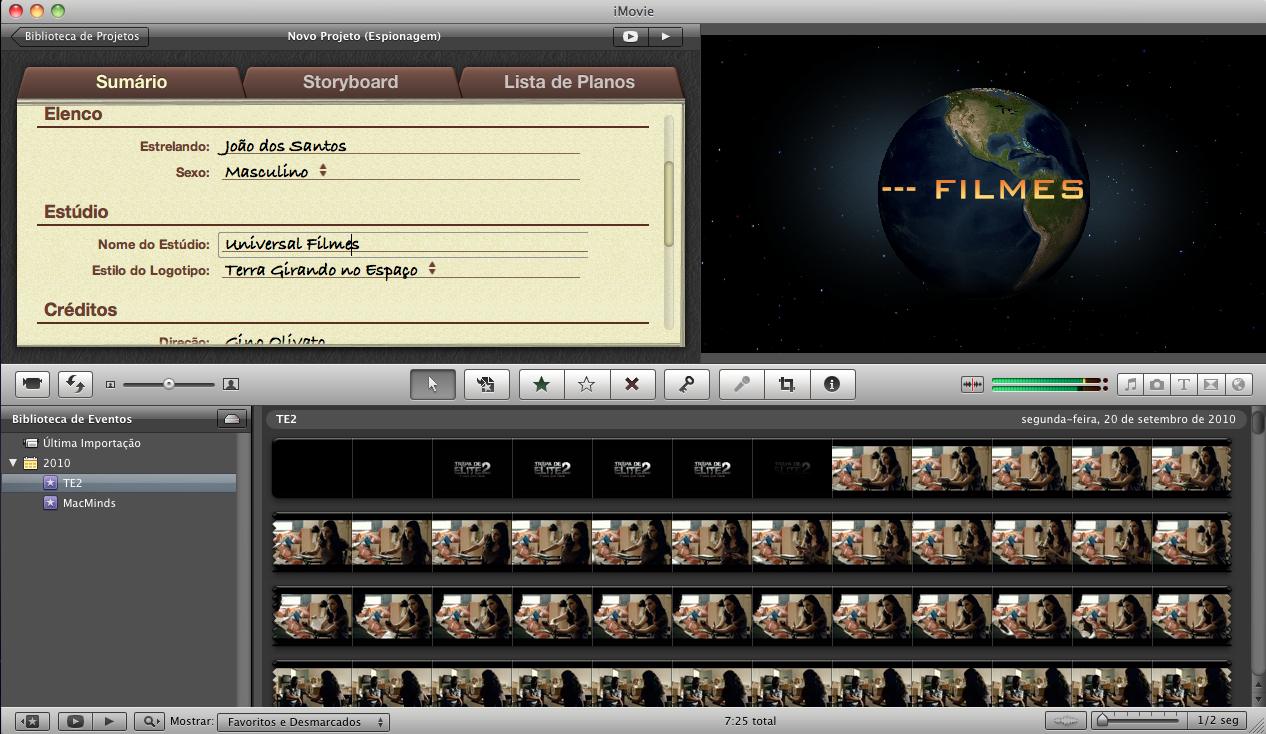The image size is (1266, 734).
Task: Select the MacMinds event
Action: pyautogui.click(x=89, y=503)
